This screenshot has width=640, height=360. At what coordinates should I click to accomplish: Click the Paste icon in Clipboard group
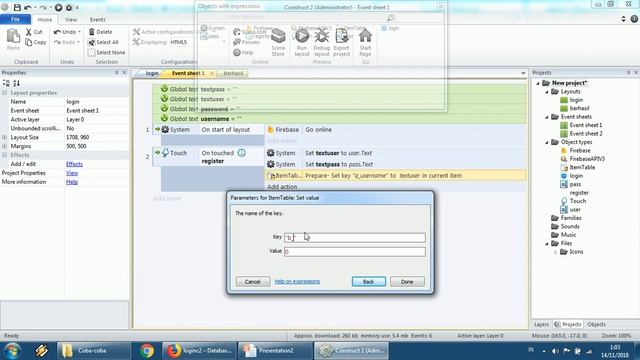pyautogui.click(x=13, y=36)
